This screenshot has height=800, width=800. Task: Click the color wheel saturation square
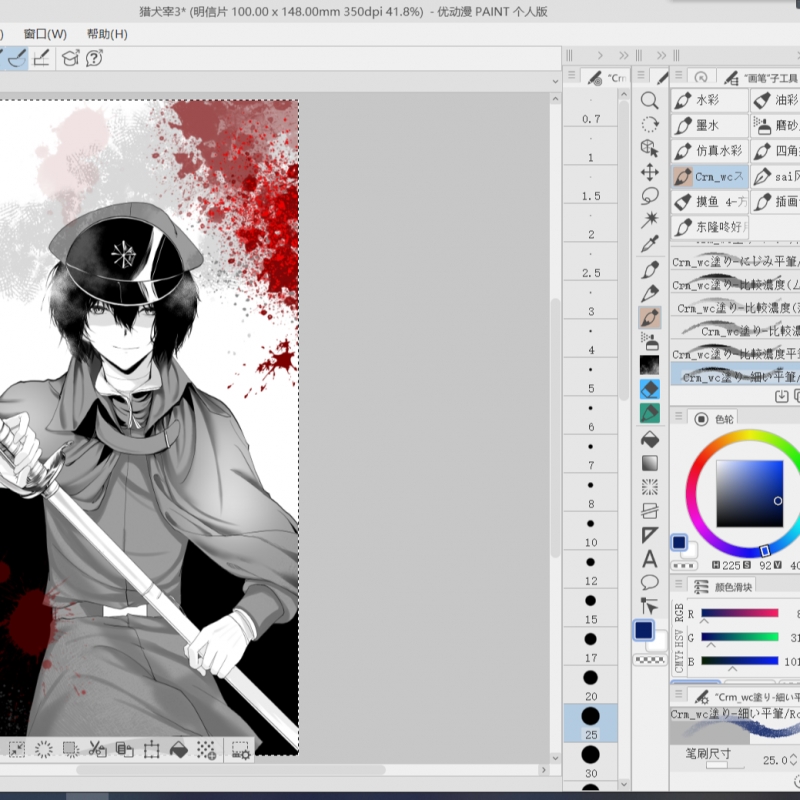pyautogui.click(x=749, y=493)
